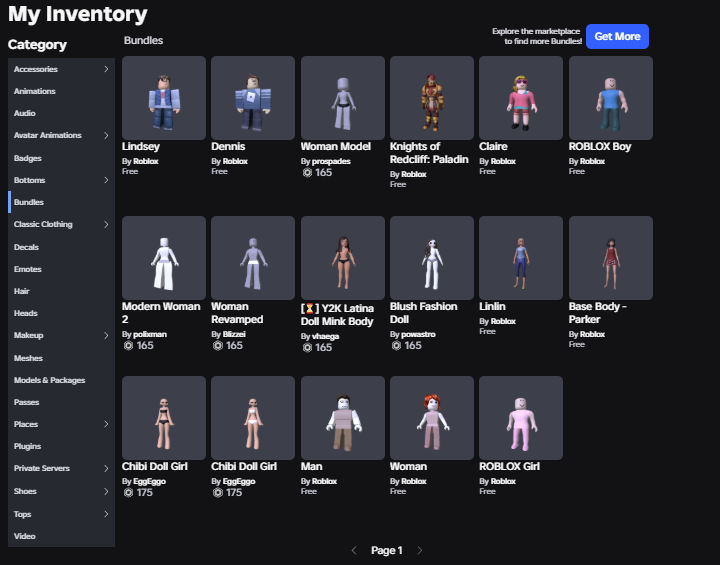Open the ROBLOX Boy thumbnail

click(611, 98)
